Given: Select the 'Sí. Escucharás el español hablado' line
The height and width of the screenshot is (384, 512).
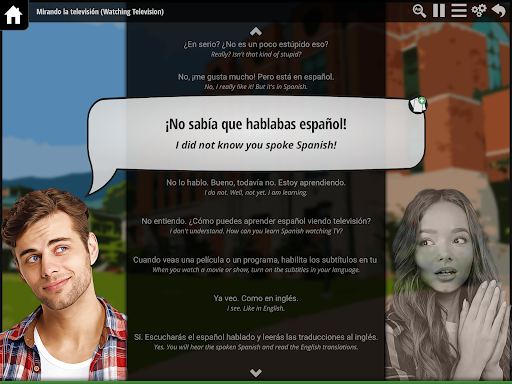Looking at the screenshot, I should coord(256,342).
